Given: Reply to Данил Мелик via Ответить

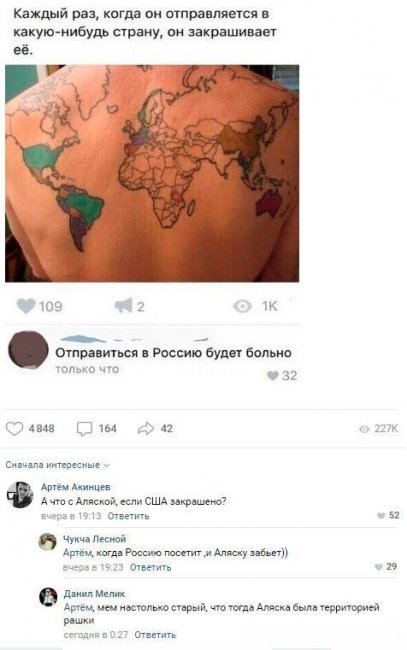Looking at the screenshot, I should pyautogui.click(x=155, y=635).
